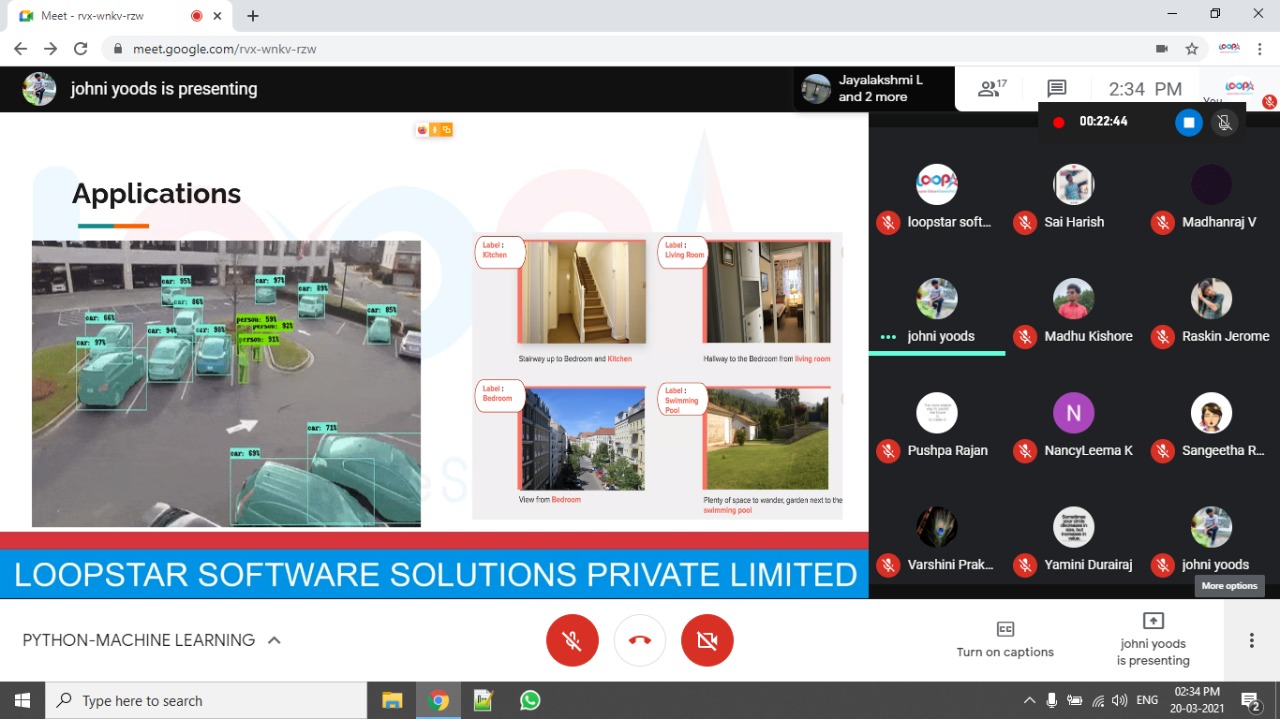Toggle recorder microphone mute
This screenshot has width=1280, height=719.
(1223, 122)
